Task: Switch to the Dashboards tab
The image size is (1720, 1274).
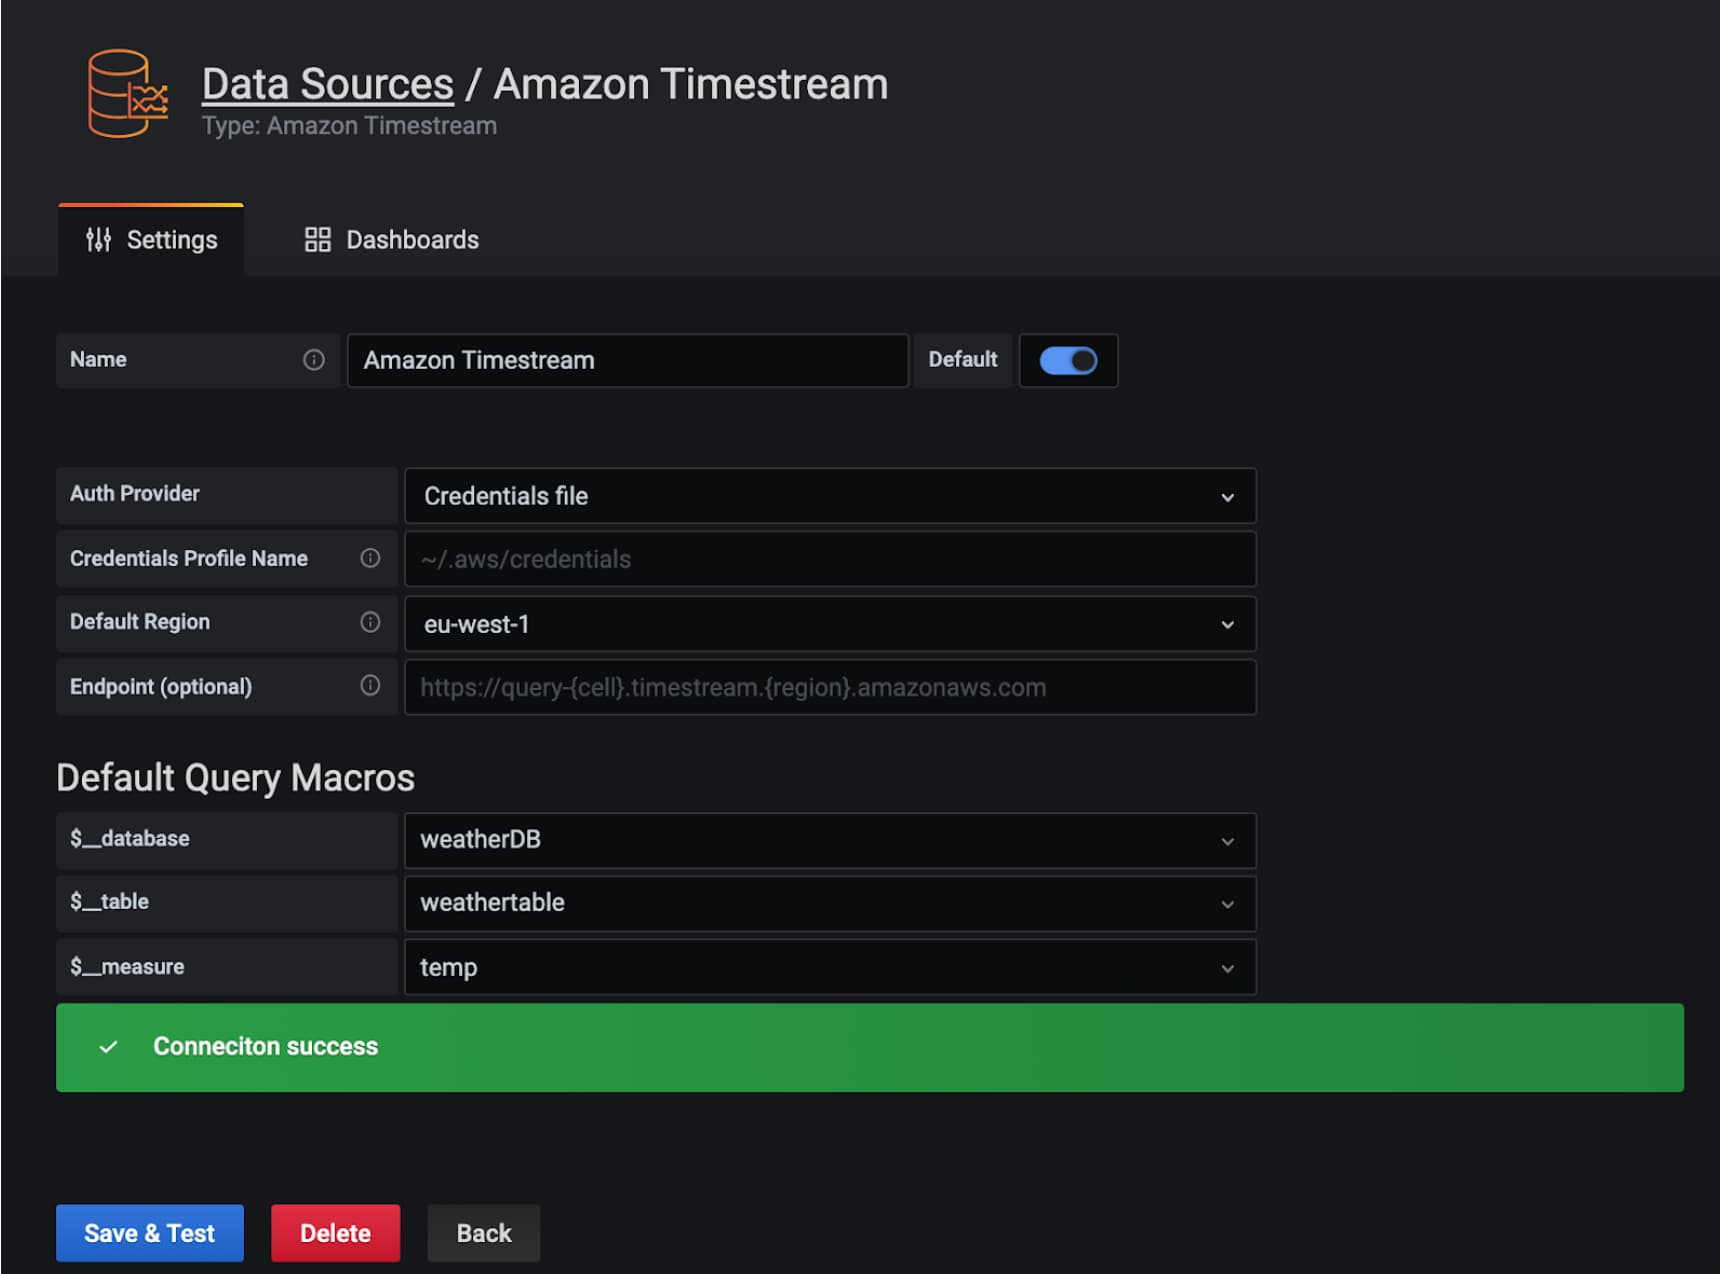Action: (392, 240)
